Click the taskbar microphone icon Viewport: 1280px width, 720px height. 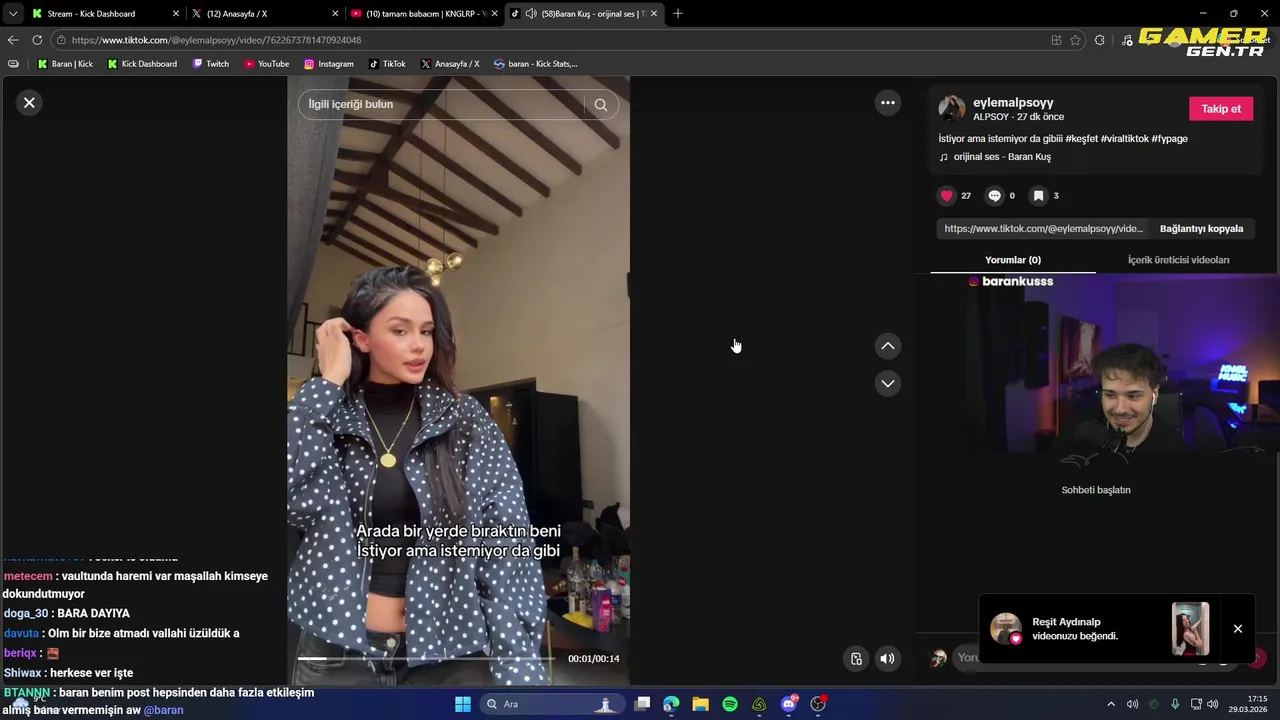(1175, 704)
